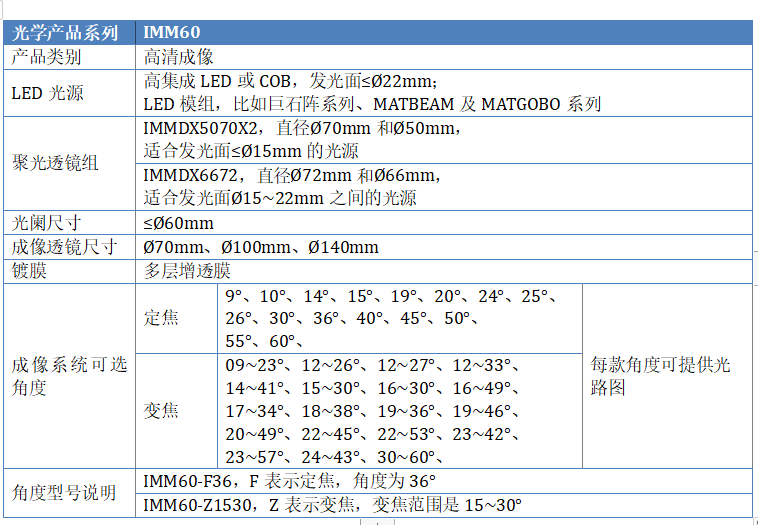The height and width of the screenshot is (525, 758).
Task: Click the 'IMMDX6672' lens description line
Action: tap(292, 175)
